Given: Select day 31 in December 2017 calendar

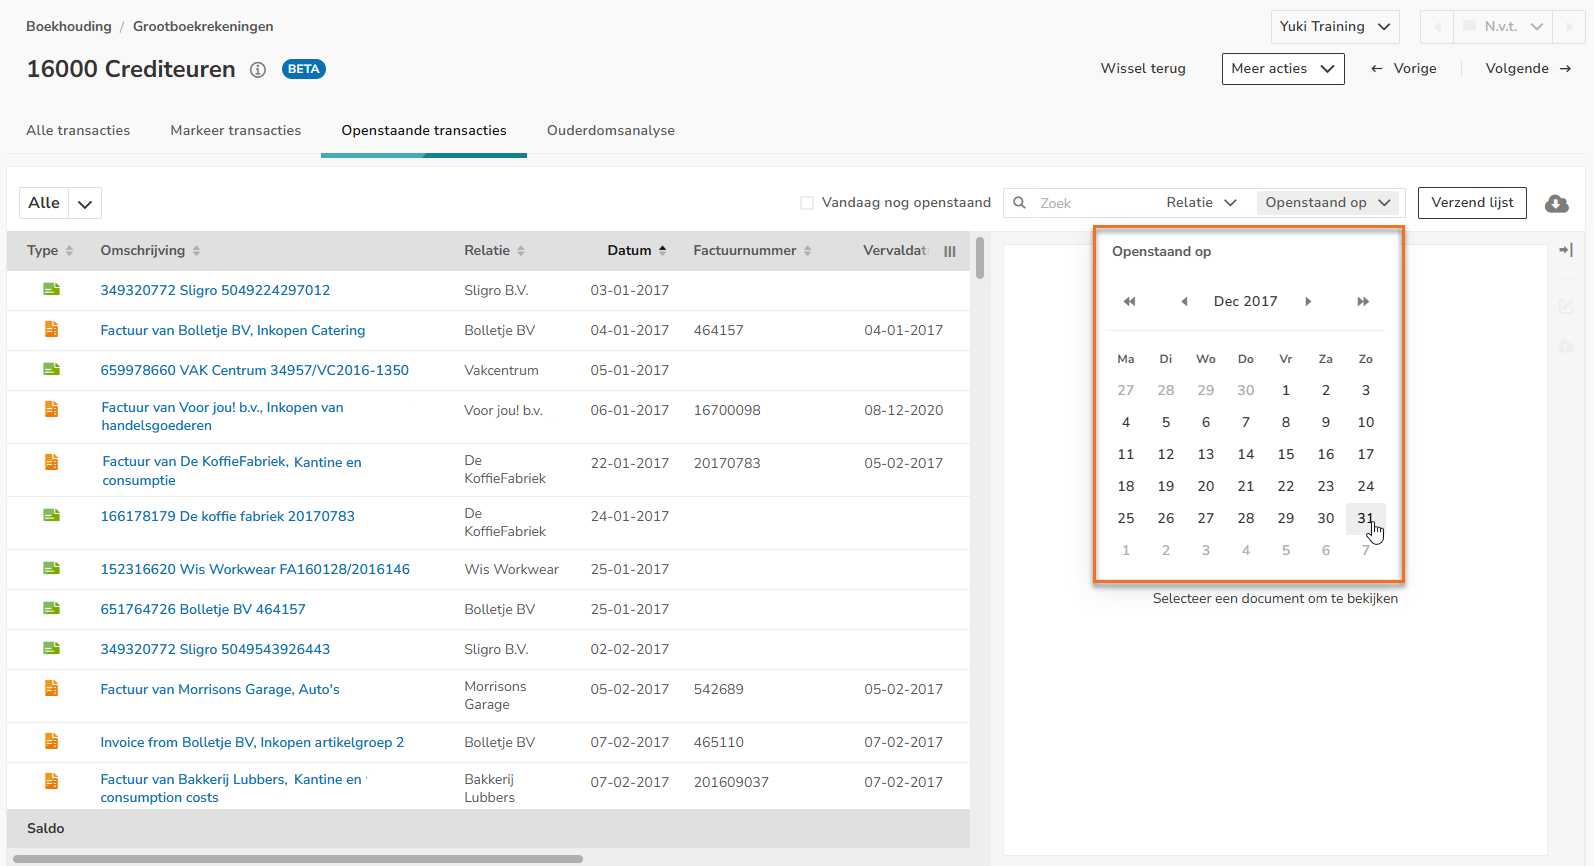Looking at the screenshot, I should tap(1366, 518).
